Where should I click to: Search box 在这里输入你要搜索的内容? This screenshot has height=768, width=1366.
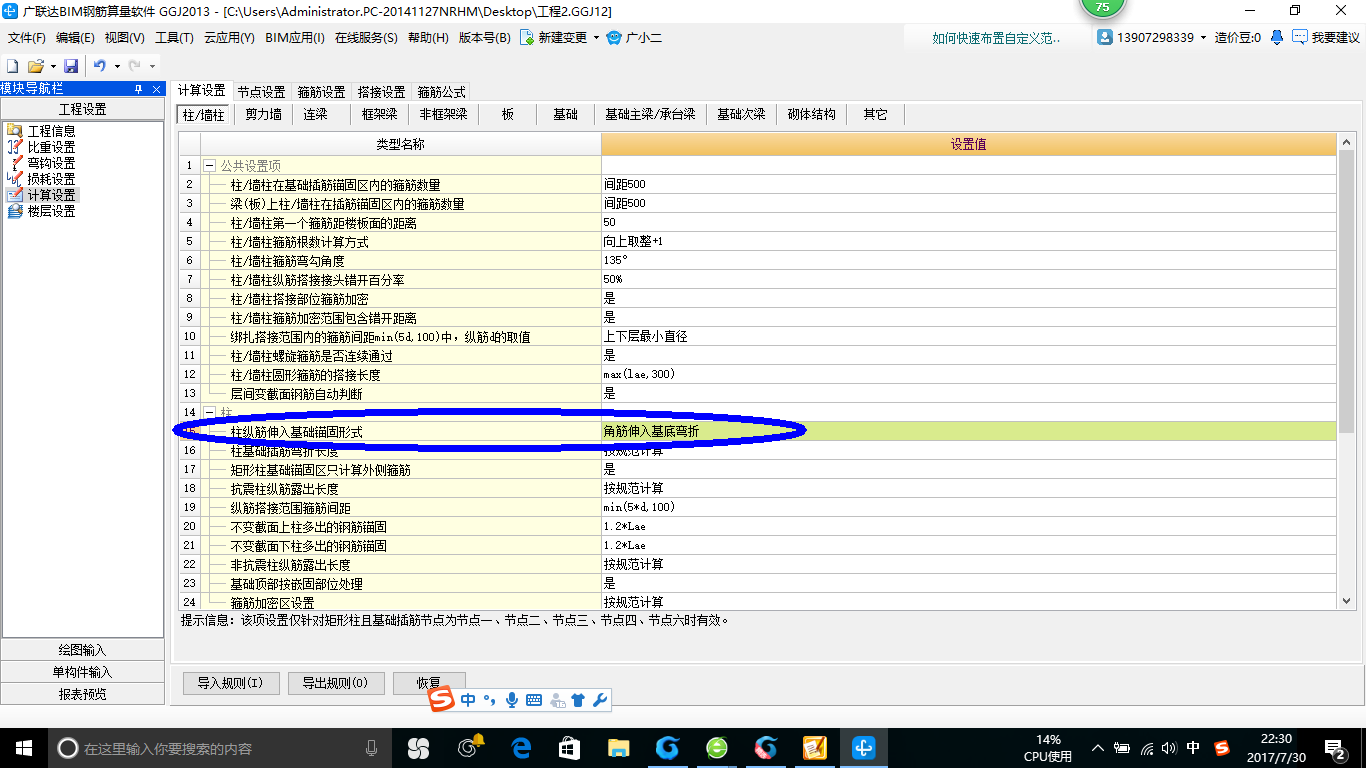(x=219, y=748)
